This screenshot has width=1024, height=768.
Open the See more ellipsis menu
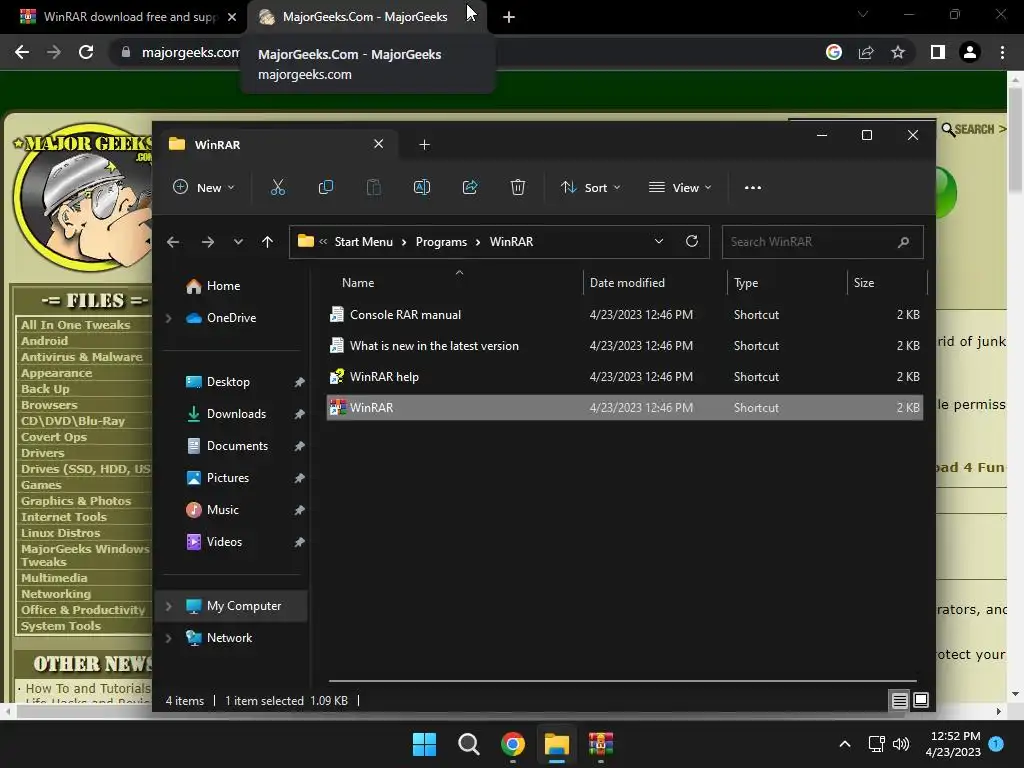(x=752, y=187)
